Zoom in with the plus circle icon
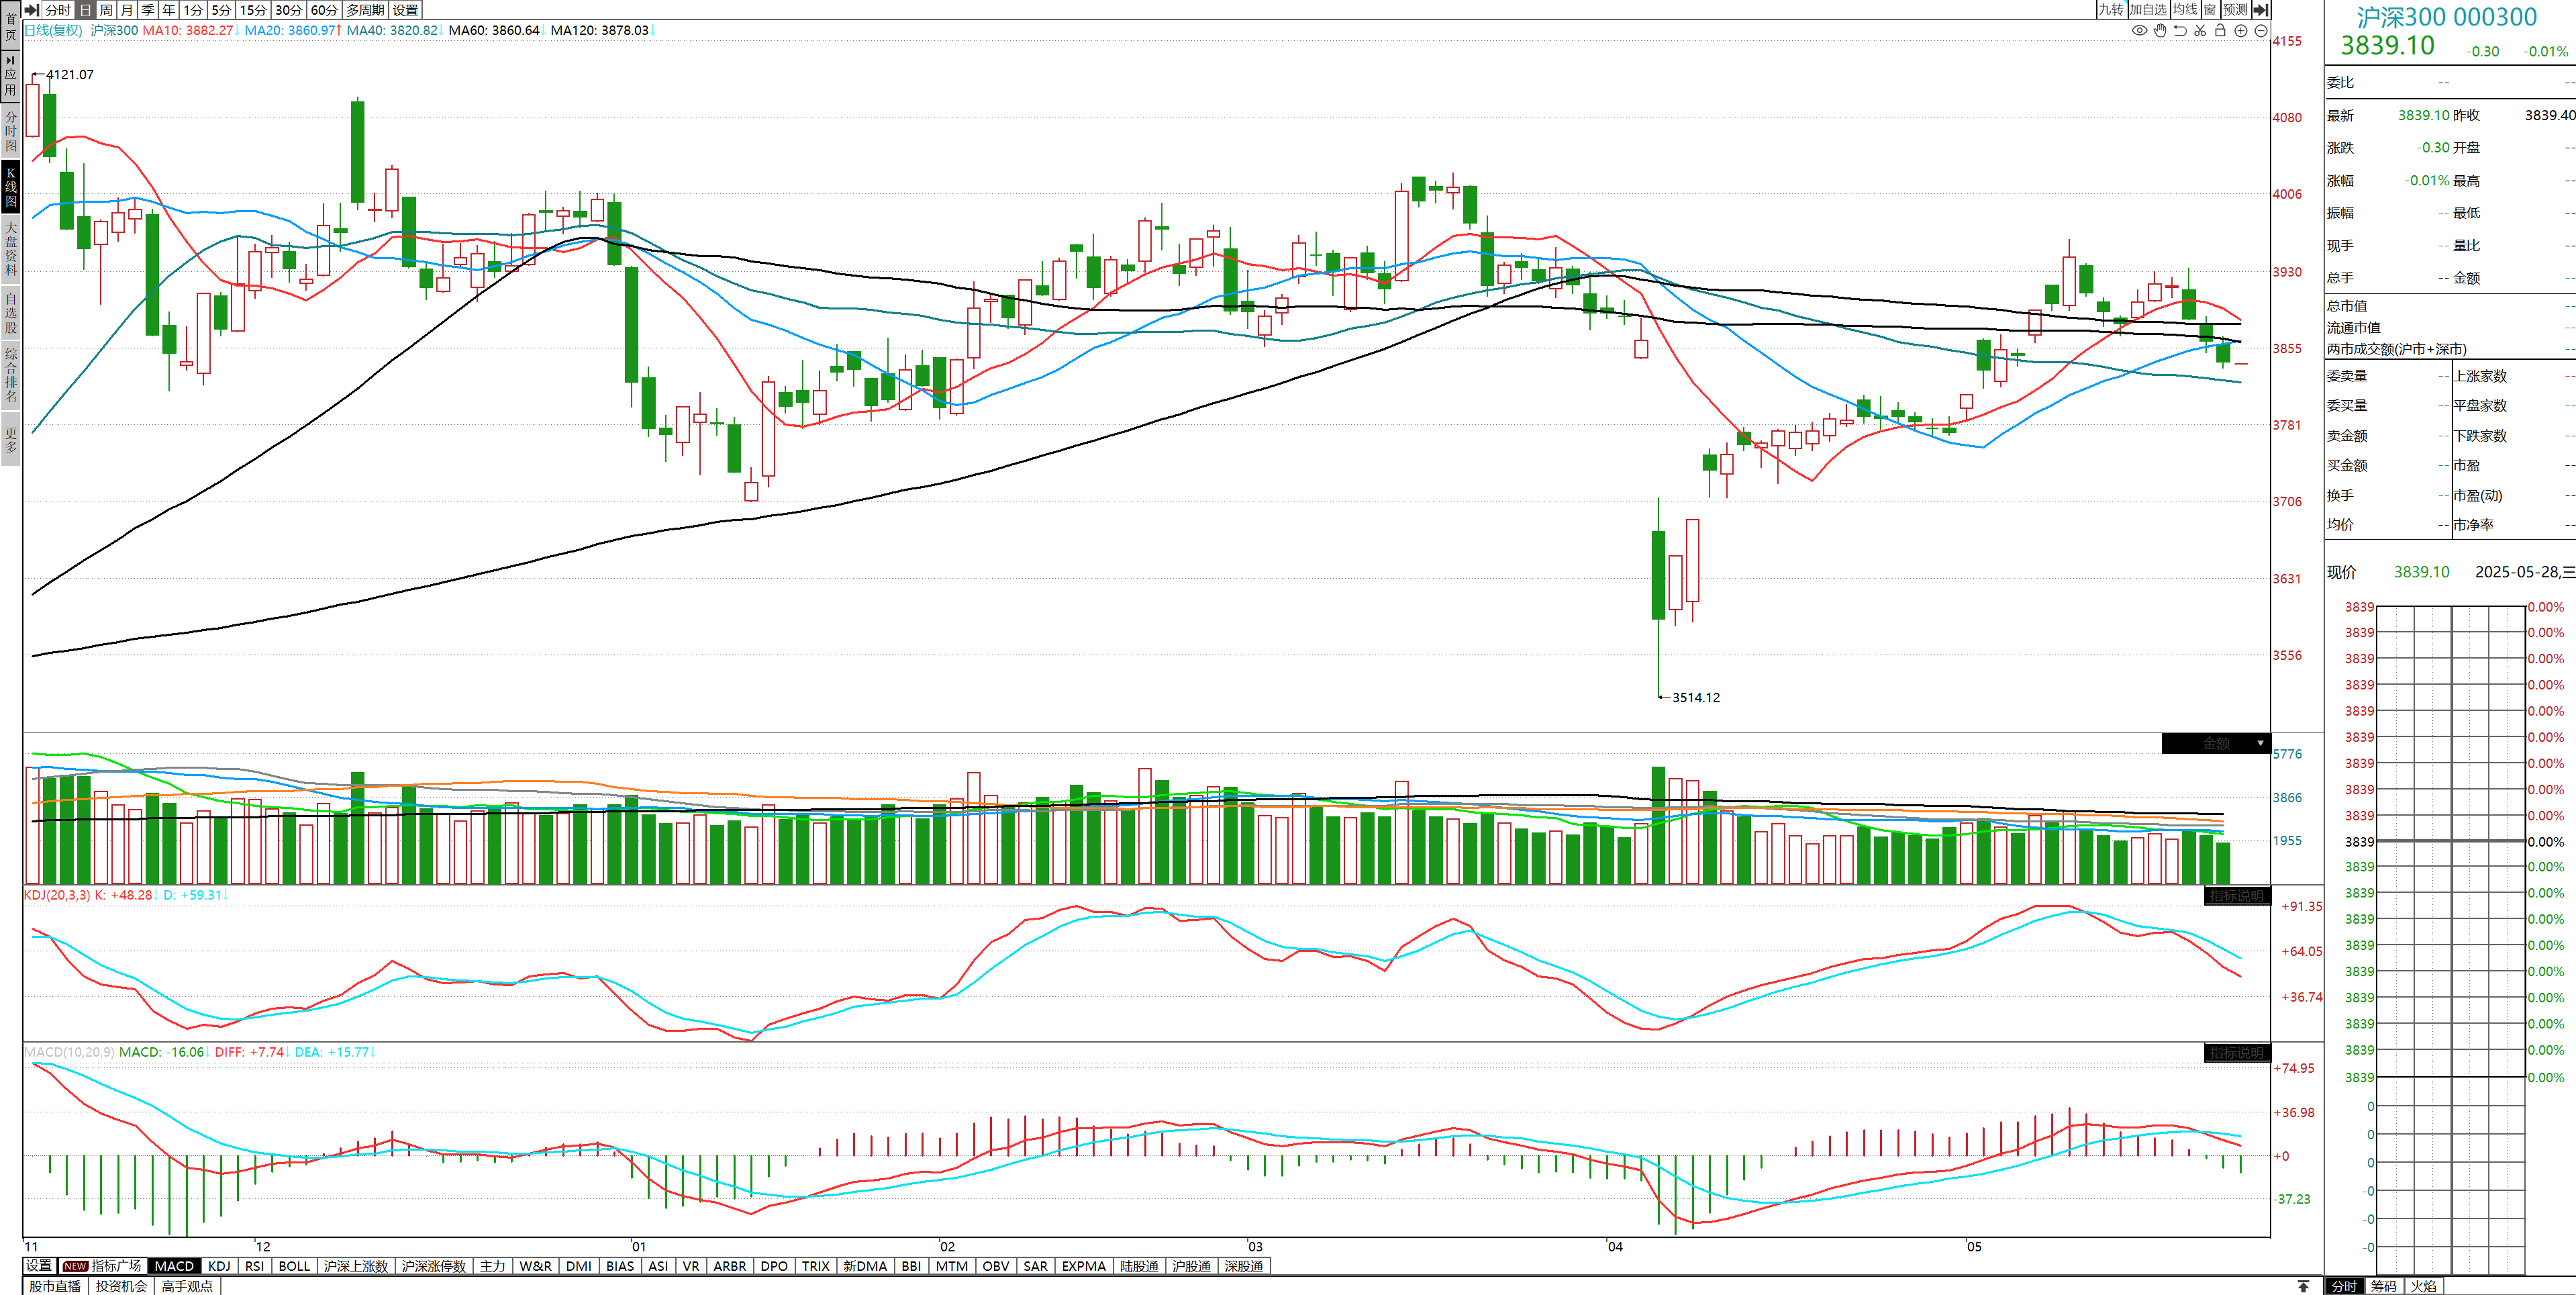The image size is (2576, 1295). coord(2241,30)
